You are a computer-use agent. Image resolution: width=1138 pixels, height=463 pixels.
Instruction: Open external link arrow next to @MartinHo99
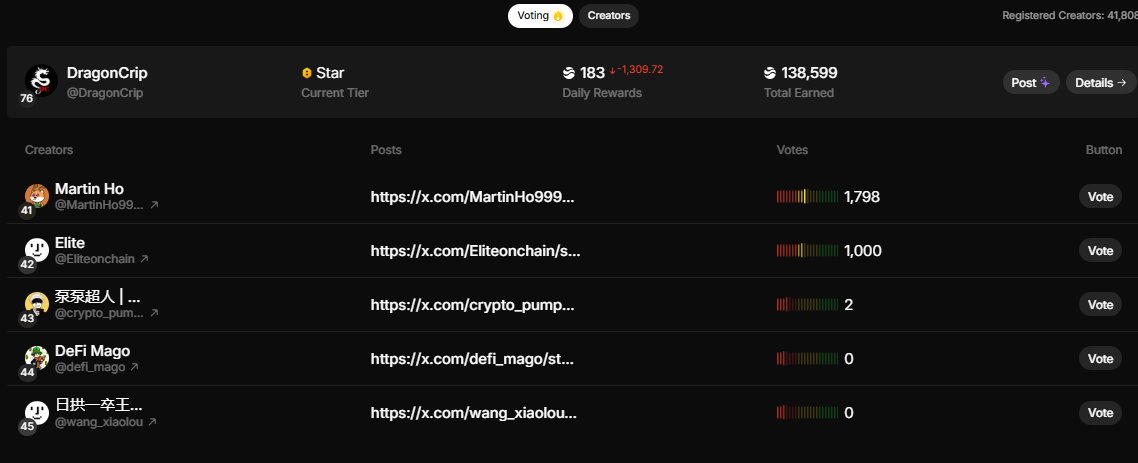[x=154, y=205]
